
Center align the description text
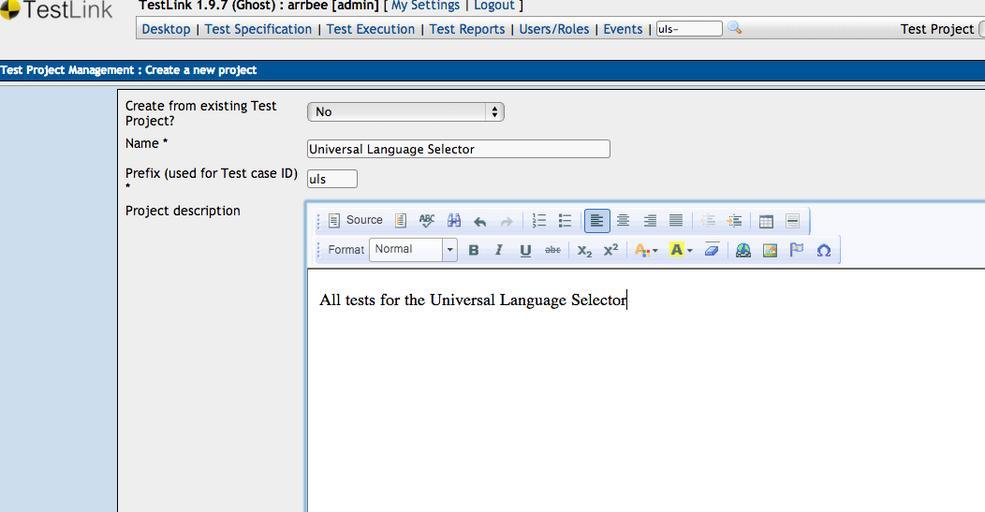coord(623,221)
